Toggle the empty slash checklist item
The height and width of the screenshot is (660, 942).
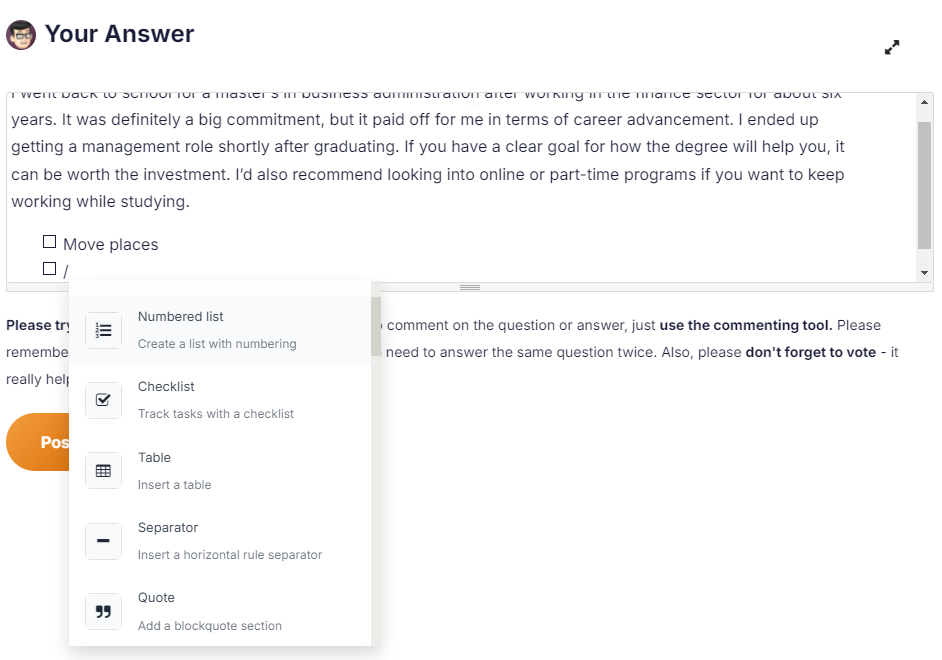(x=50, y=268)
